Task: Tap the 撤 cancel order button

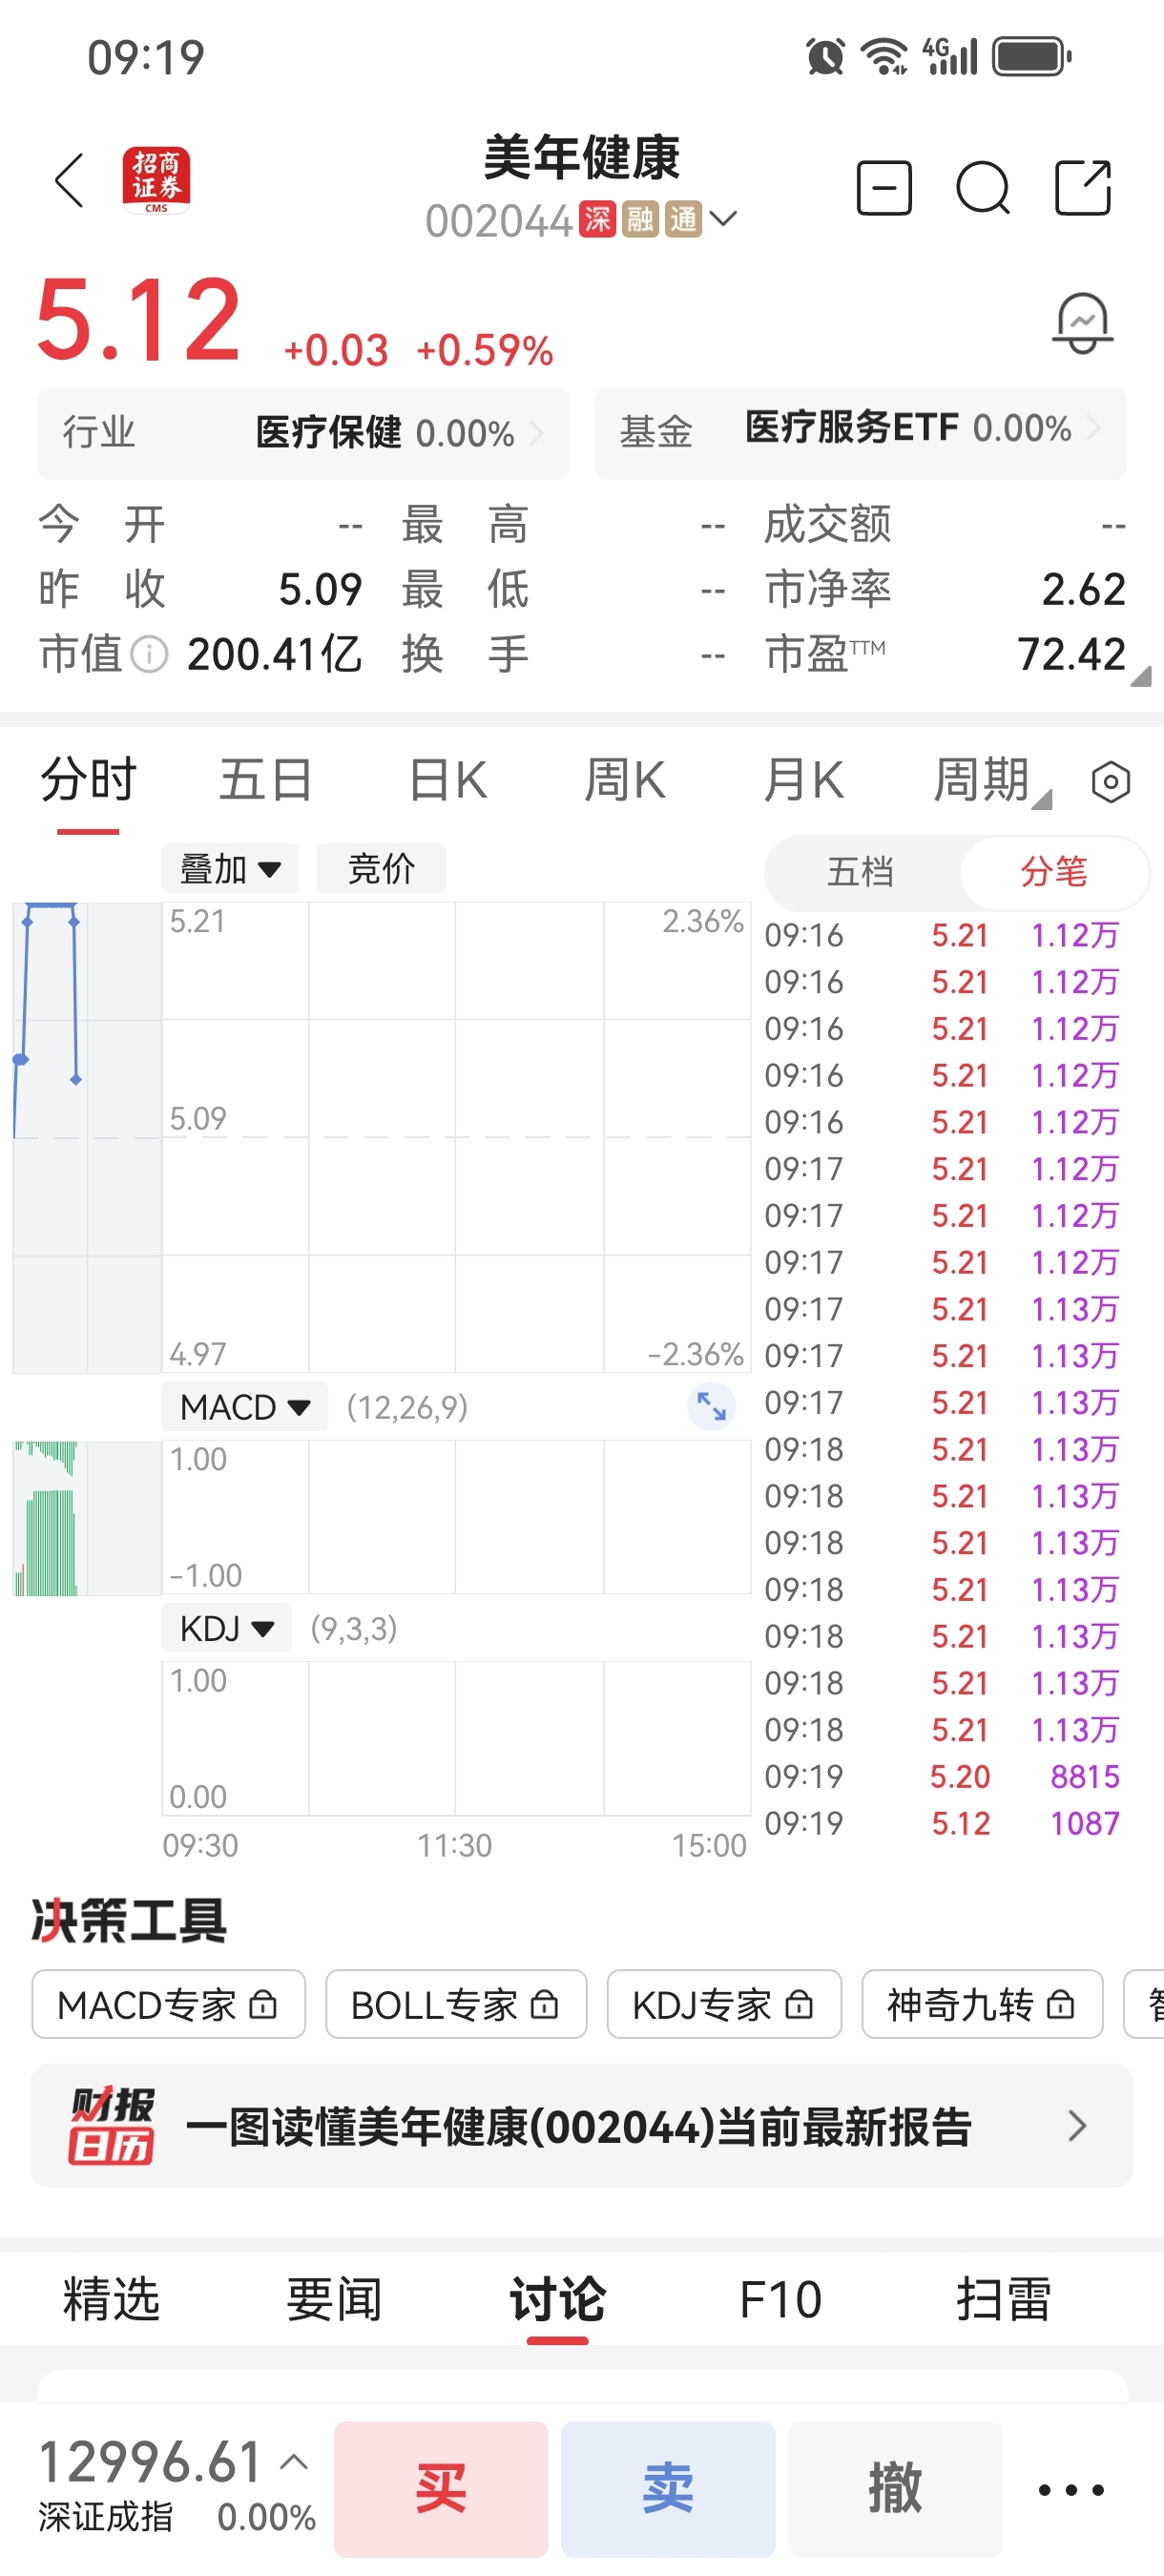Action: coord(895,2488)
